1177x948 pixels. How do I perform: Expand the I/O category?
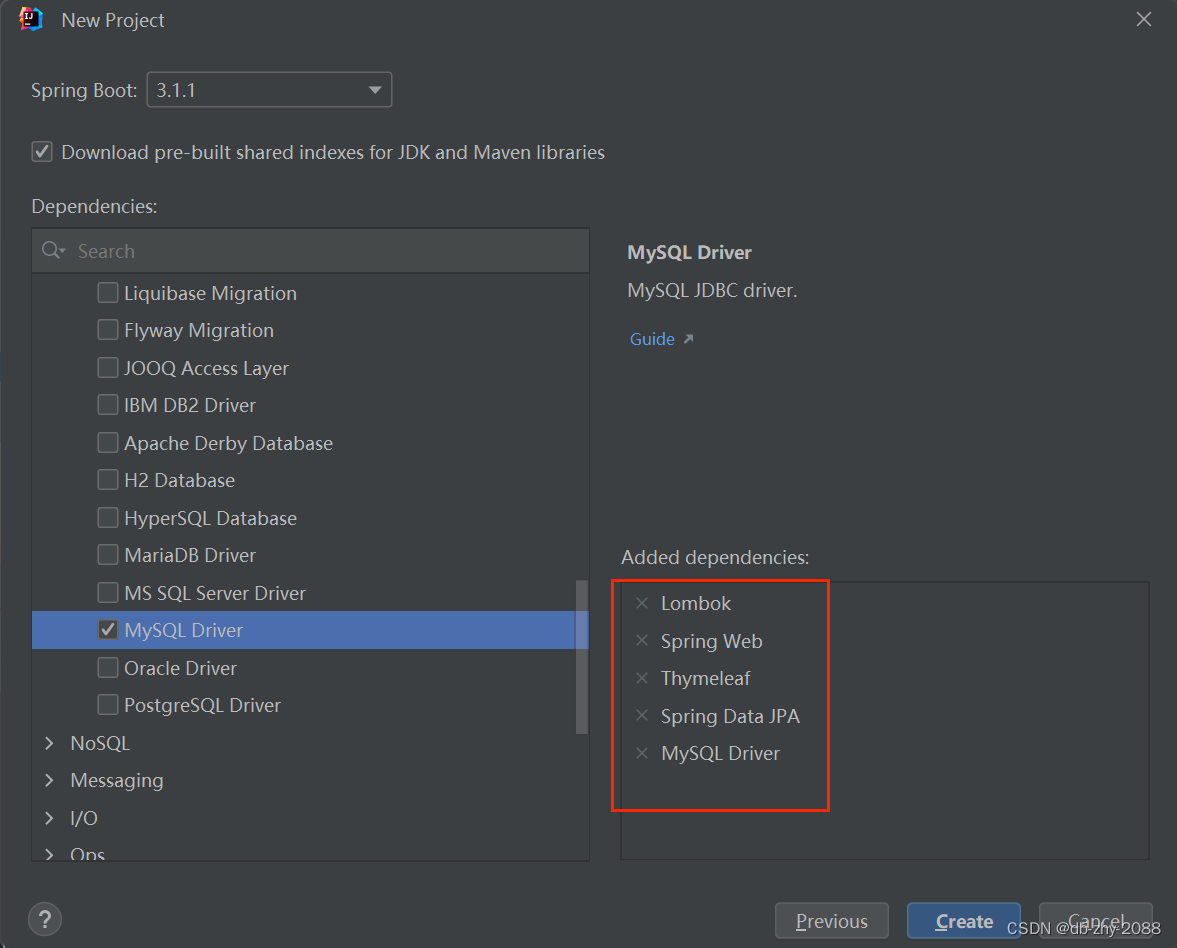point(48,817)
